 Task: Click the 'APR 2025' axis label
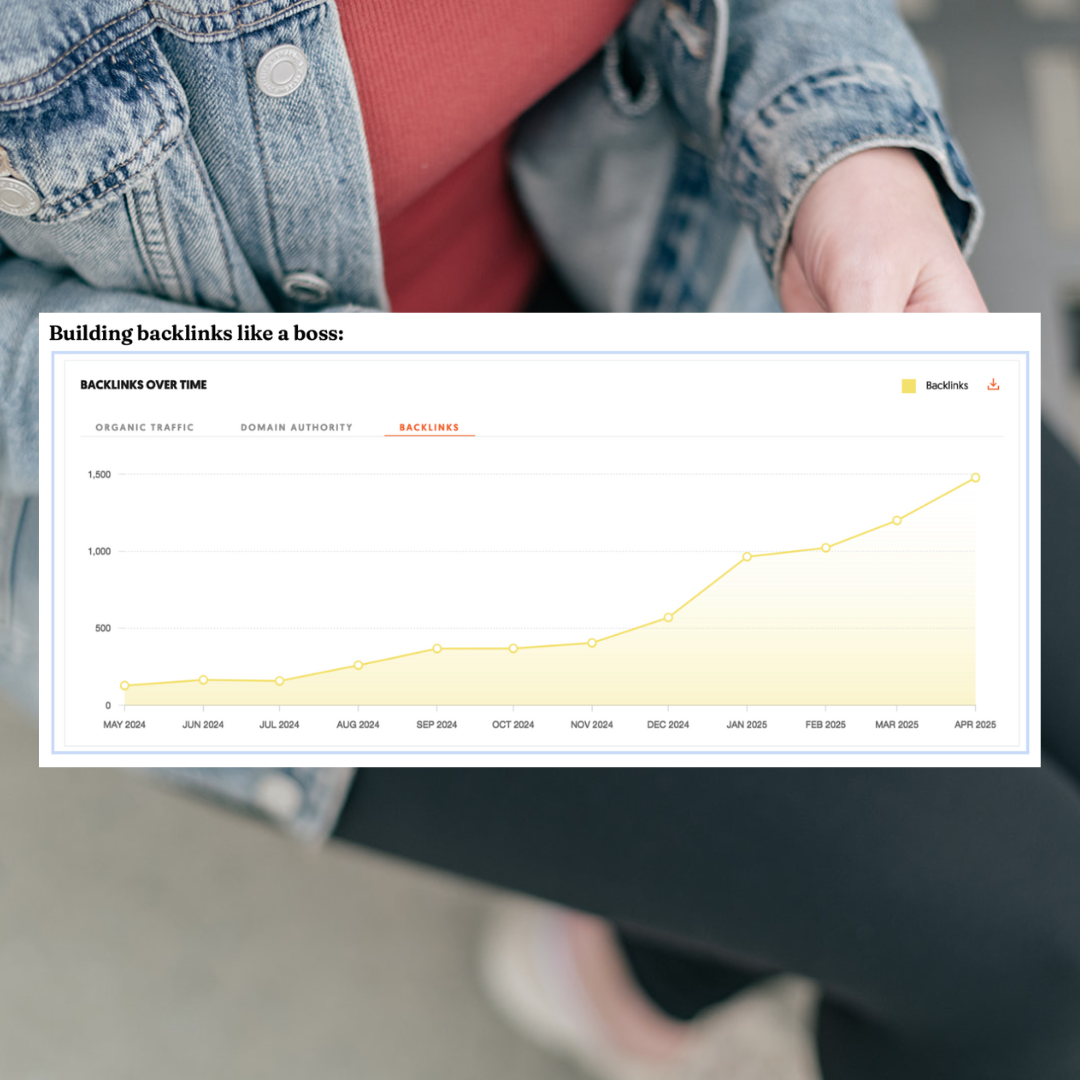pyautogui.click(x=975, y=725)
